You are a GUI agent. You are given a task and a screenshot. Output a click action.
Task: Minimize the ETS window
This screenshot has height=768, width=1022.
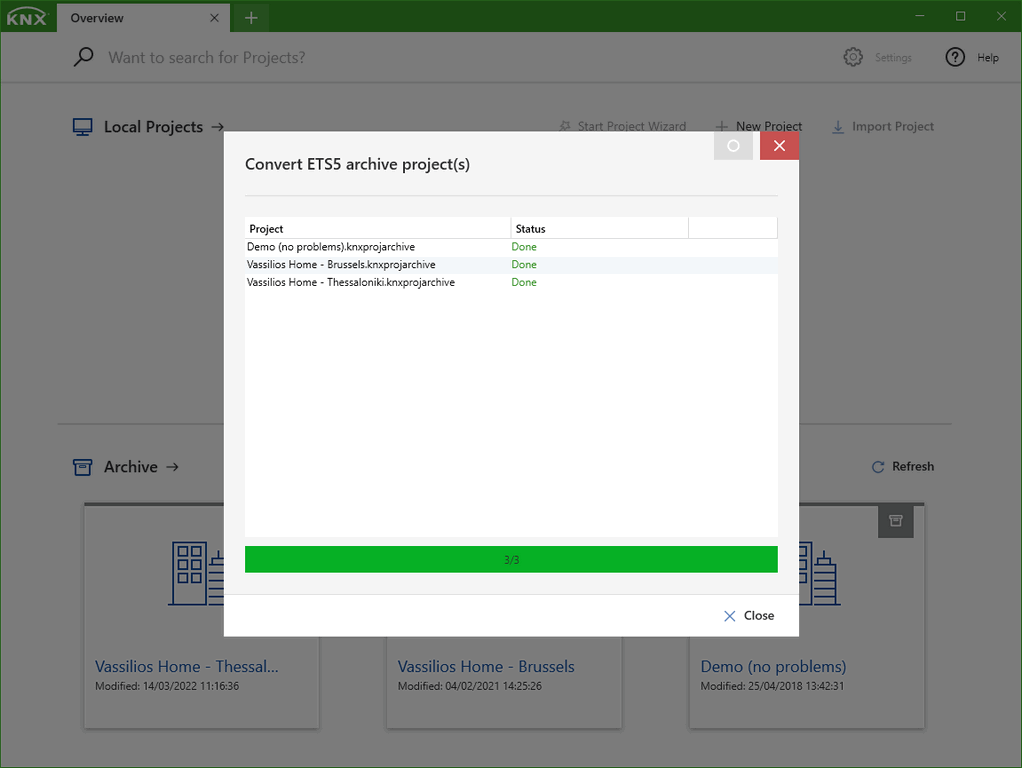(920, 16)
